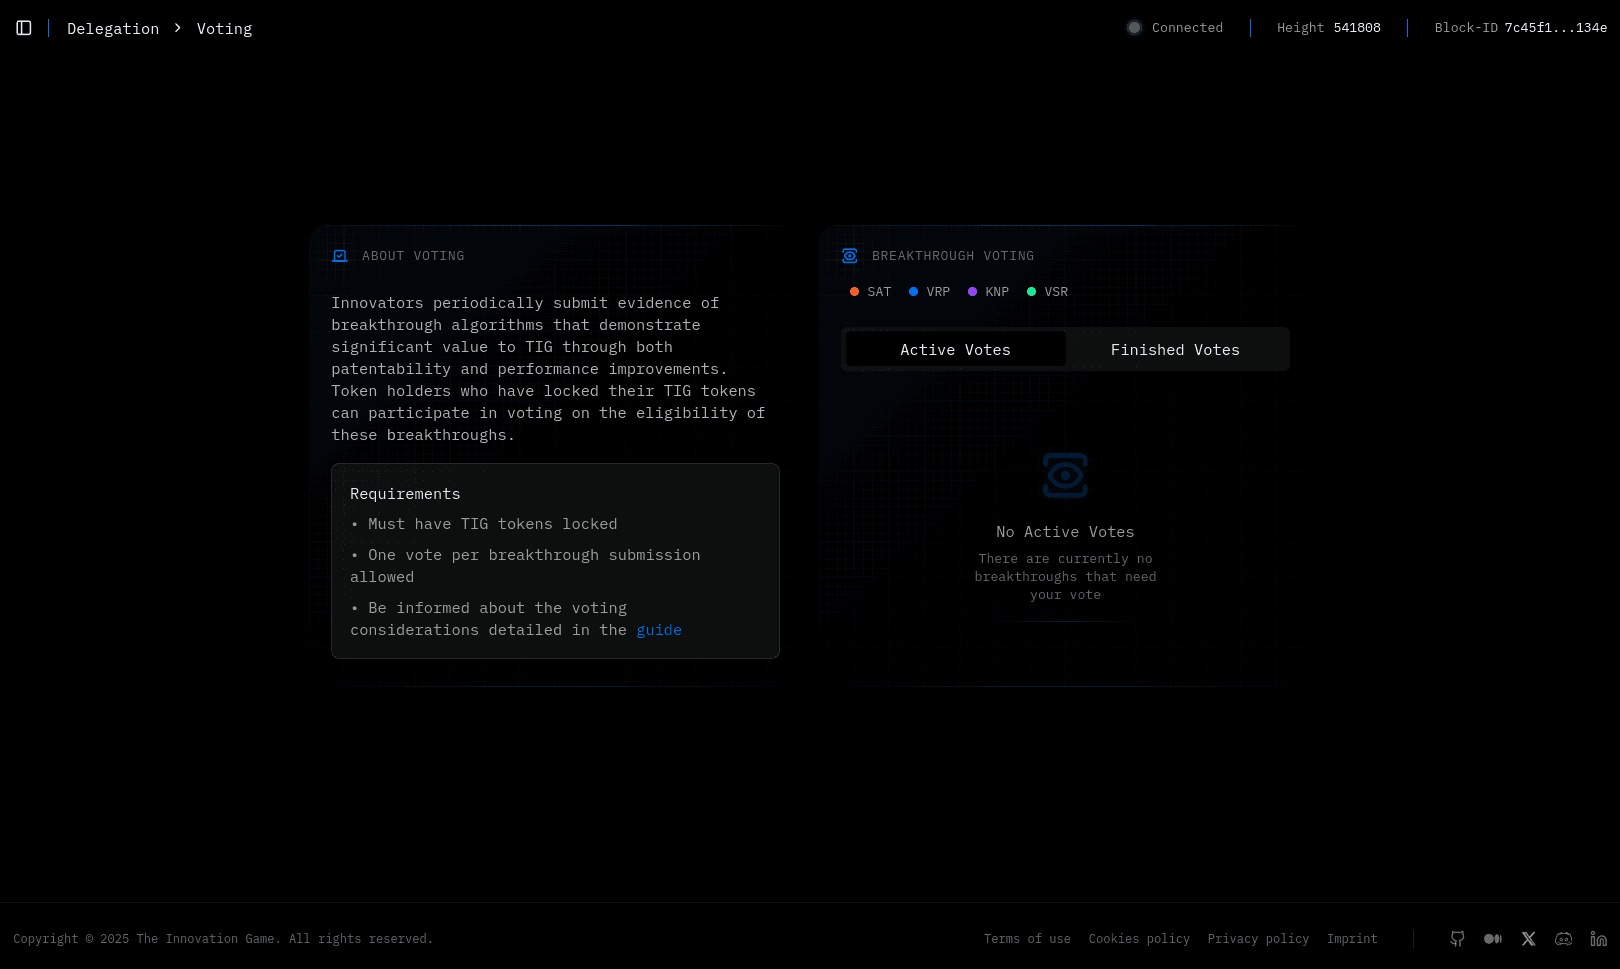Toggle the sidebar panel icon
Screen dimensions: 1620x969
24,28
